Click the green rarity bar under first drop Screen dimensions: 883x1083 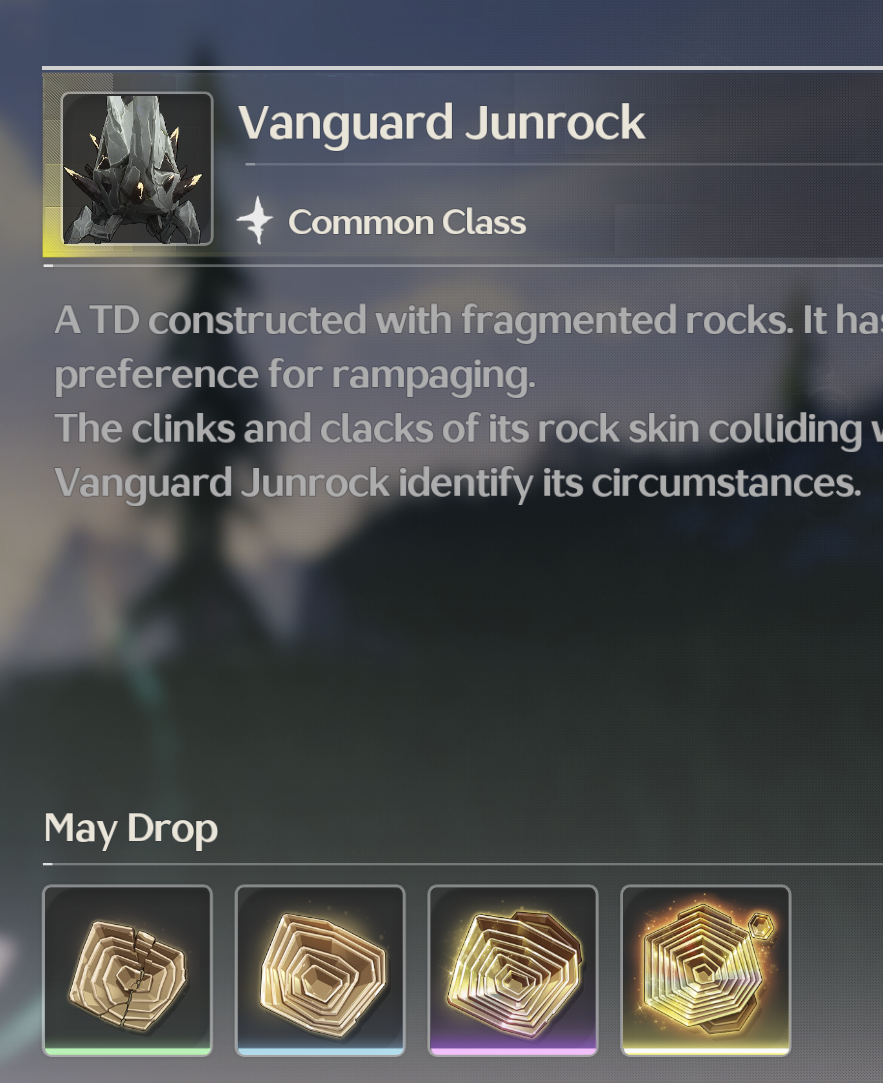[x=128, y=1052]
